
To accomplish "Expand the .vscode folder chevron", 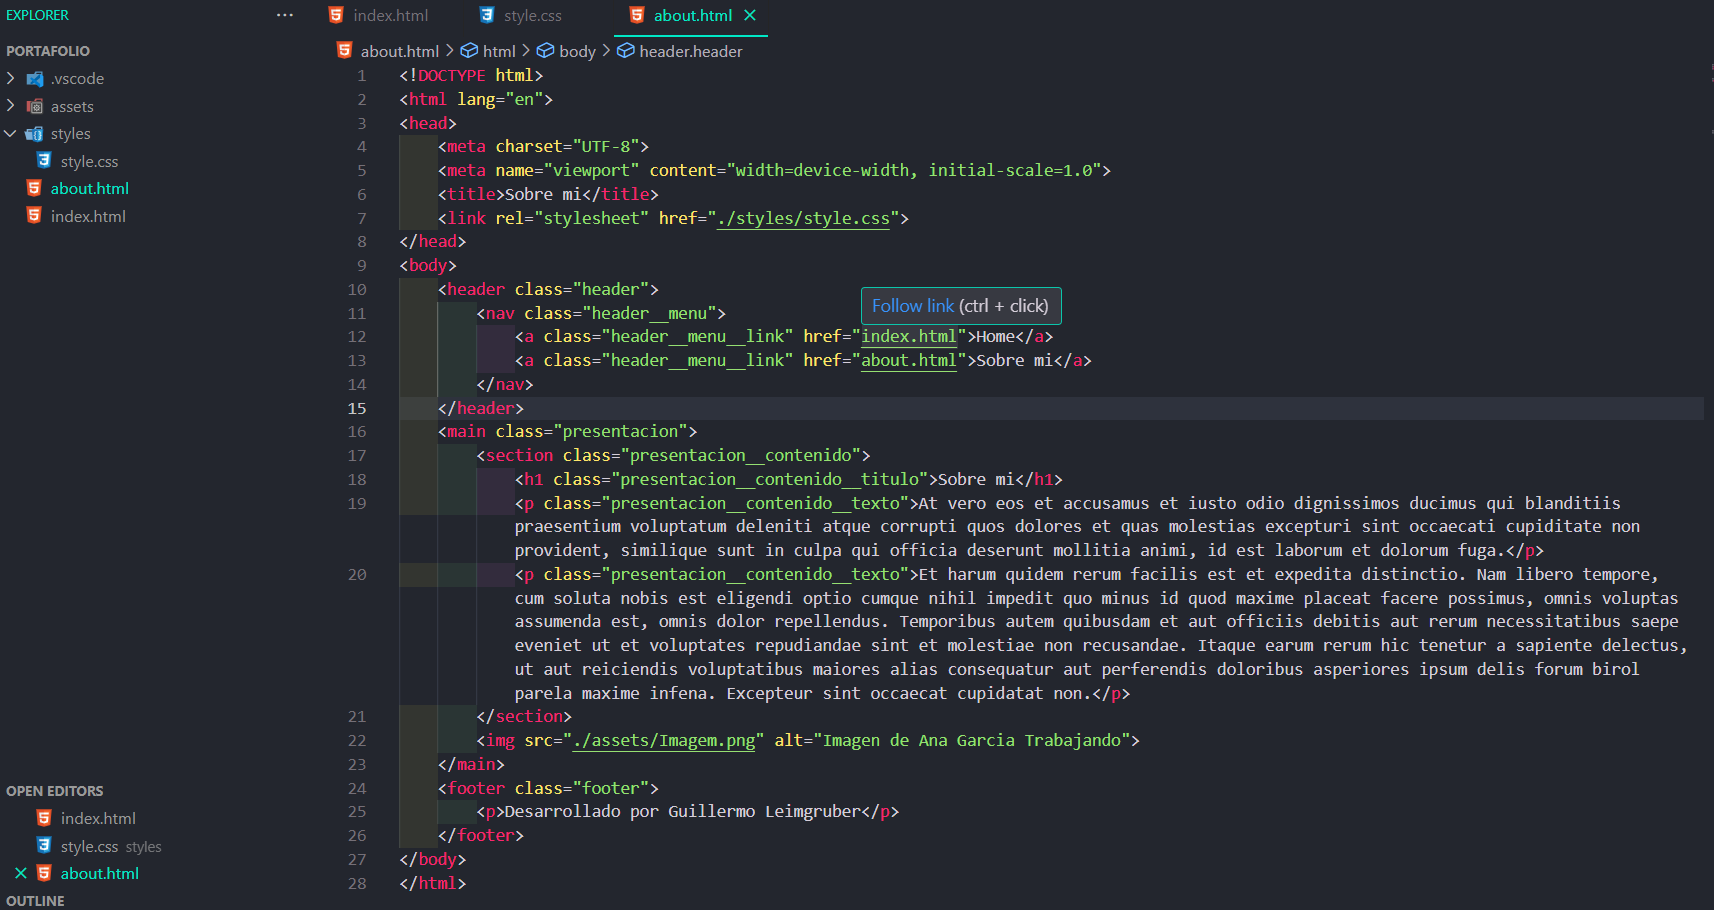I will click(11, 78).
